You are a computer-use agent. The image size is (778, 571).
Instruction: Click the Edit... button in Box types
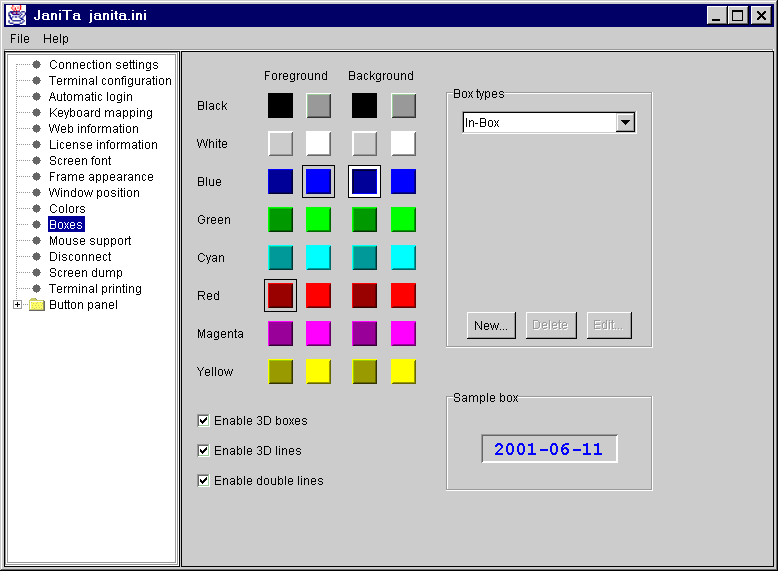click(609, 325)
